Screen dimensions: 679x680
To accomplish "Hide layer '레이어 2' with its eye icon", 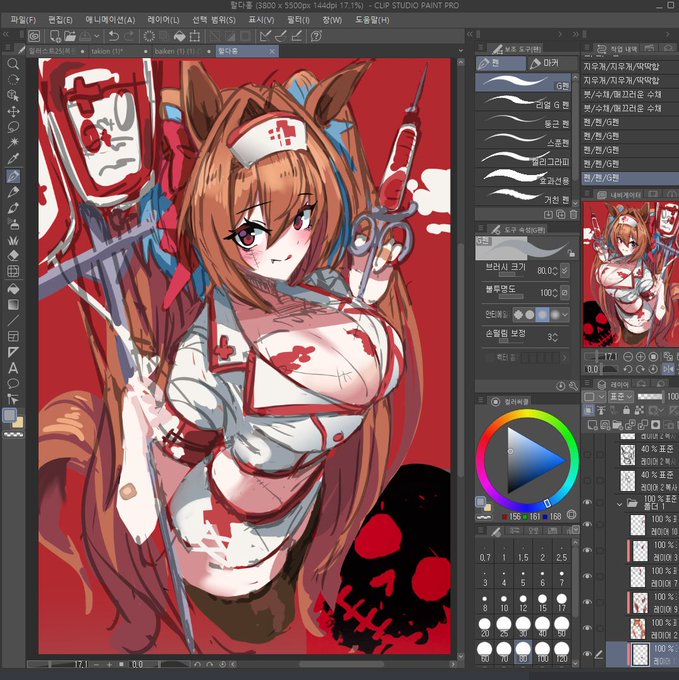I will click(x=588, y=628).
